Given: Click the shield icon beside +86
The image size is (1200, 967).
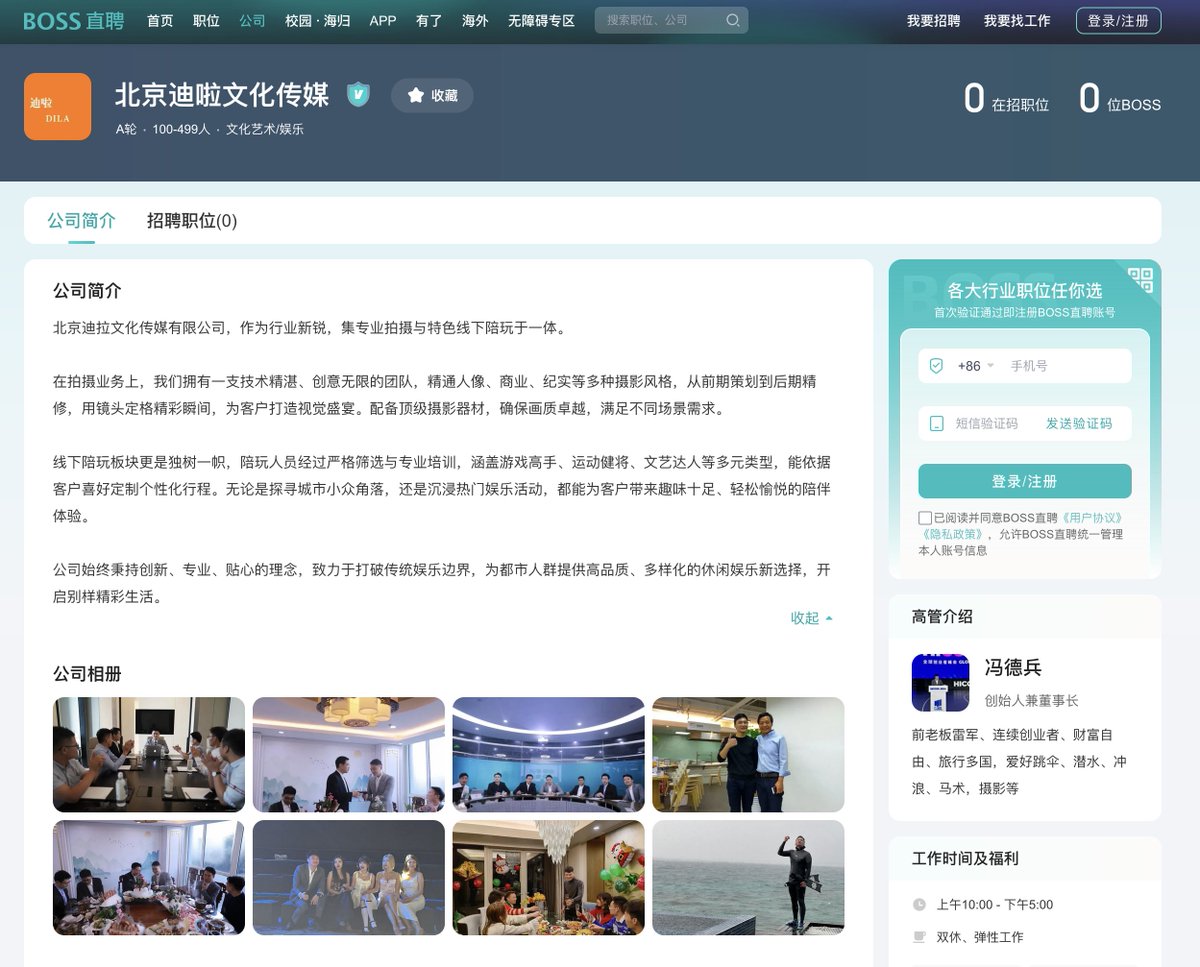Looking at the screenshot, I should [936, 366].
